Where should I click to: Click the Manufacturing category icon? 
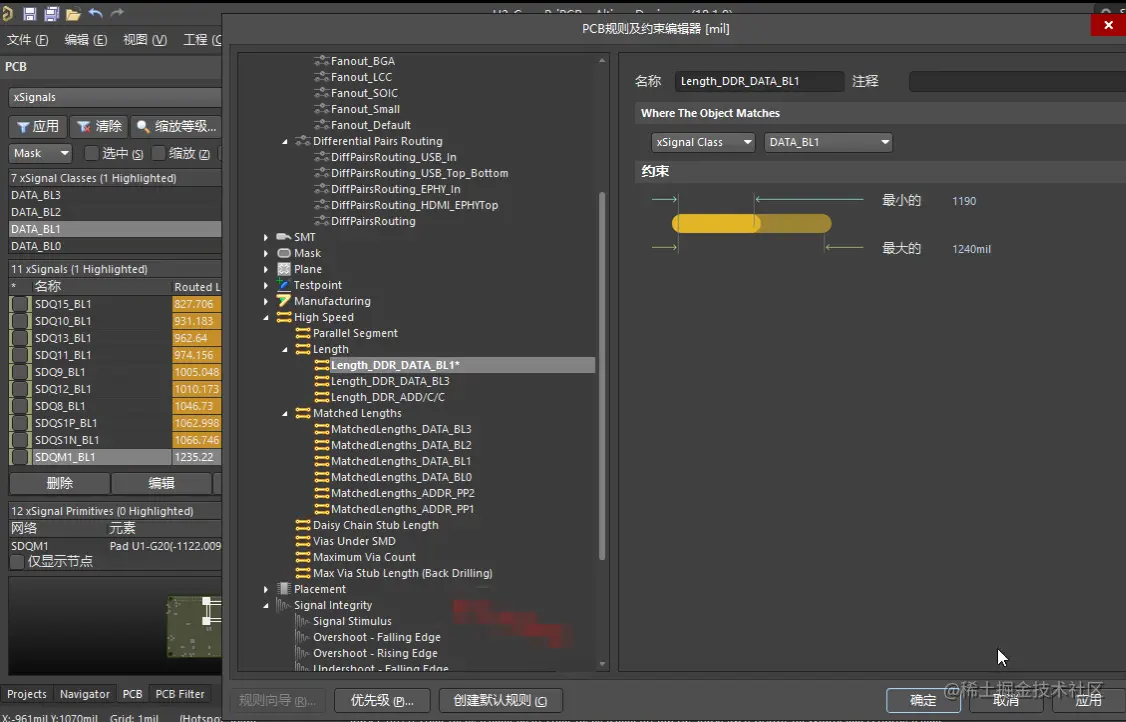(x=284, y=301)
